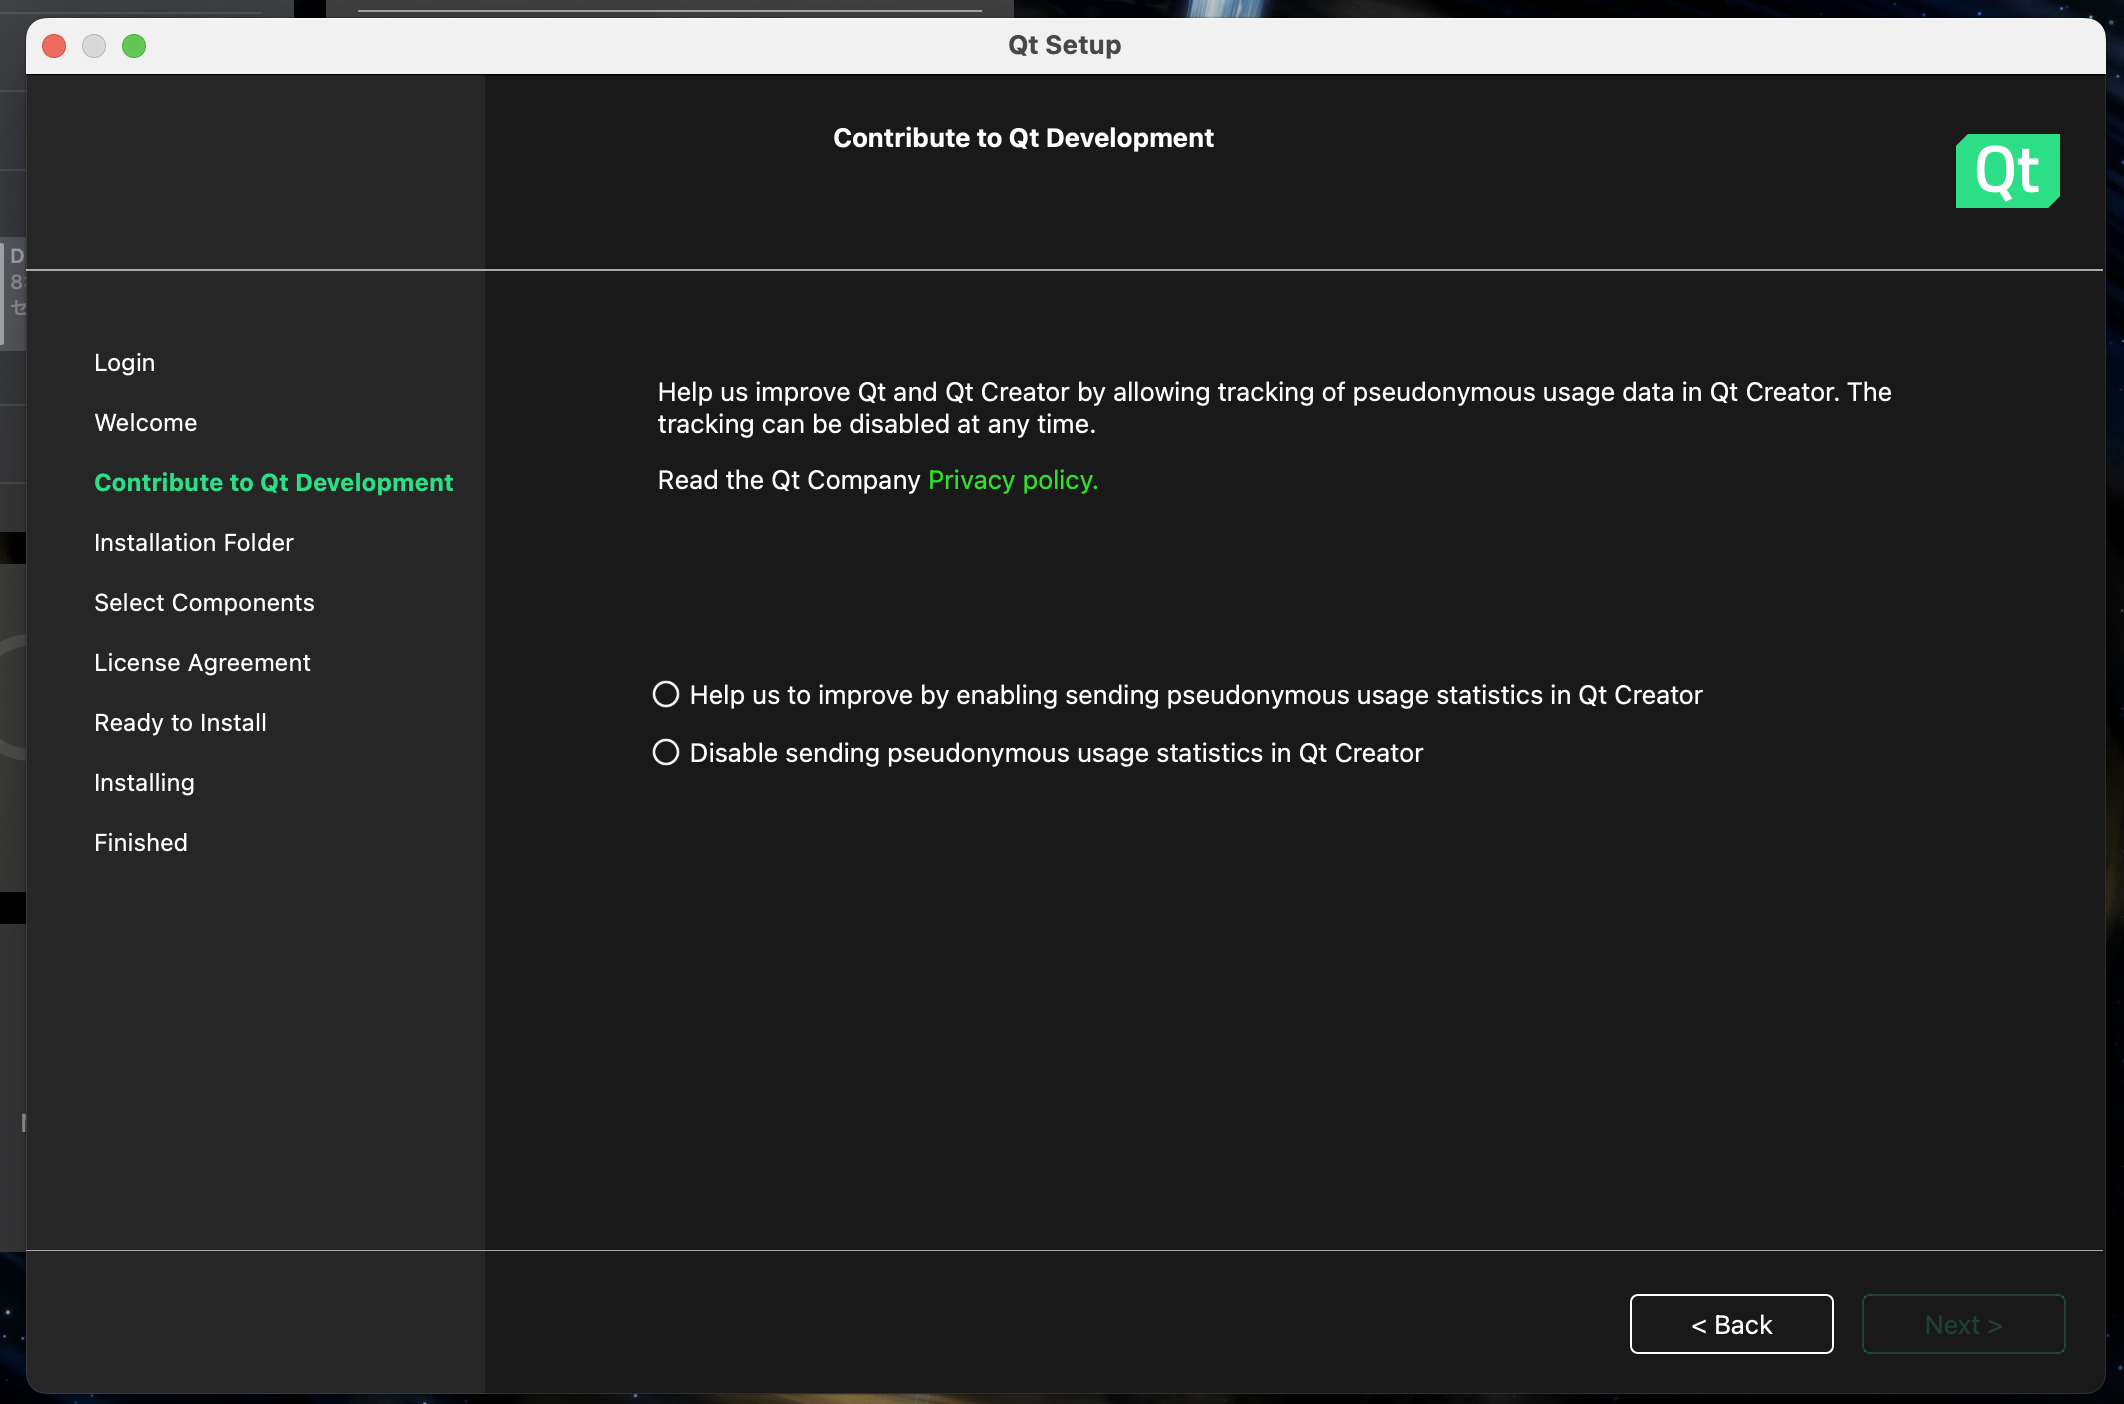The height and width of the screenshot is (1404, 2124).
Task: Select the Ready to Install step
Action: coord(180,722)
